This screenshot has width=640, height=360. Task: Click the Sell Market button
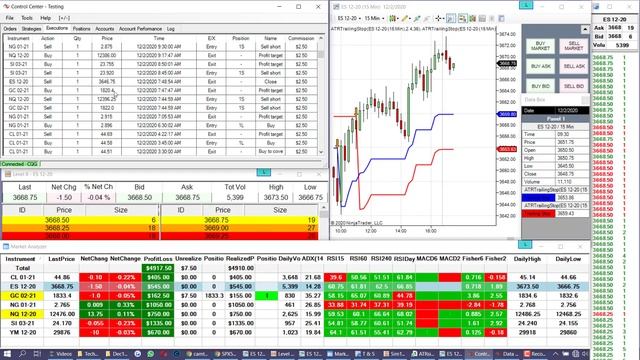[x=574, y=46]
